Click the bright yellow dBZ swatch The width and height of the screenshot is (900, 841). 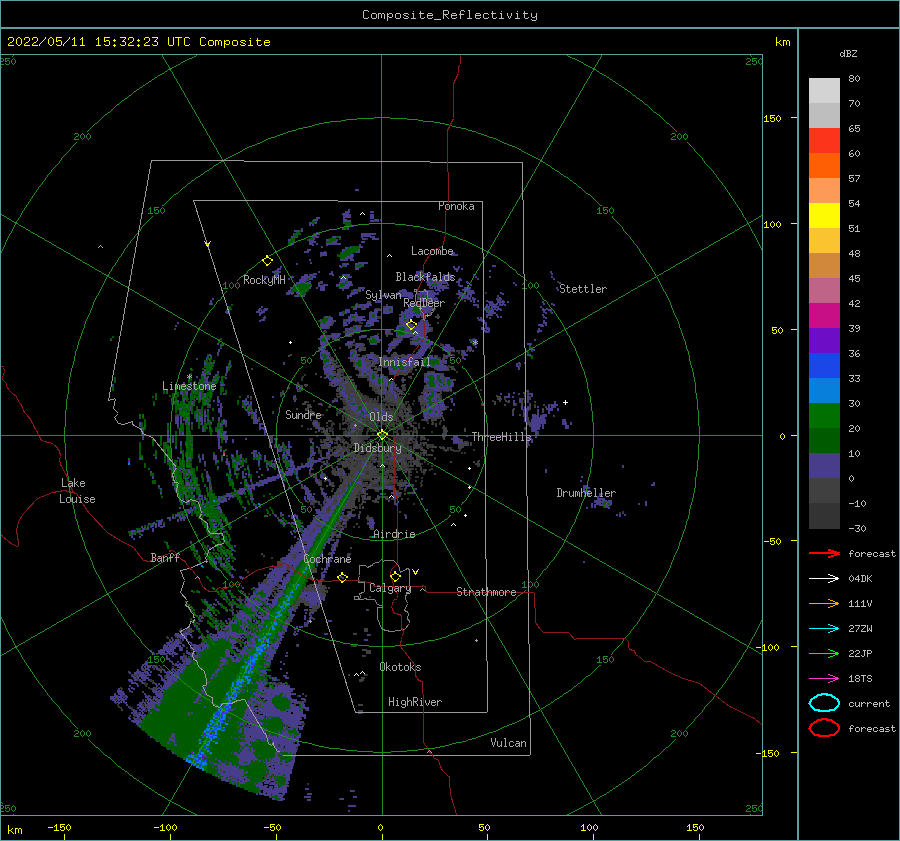(824, 215)
